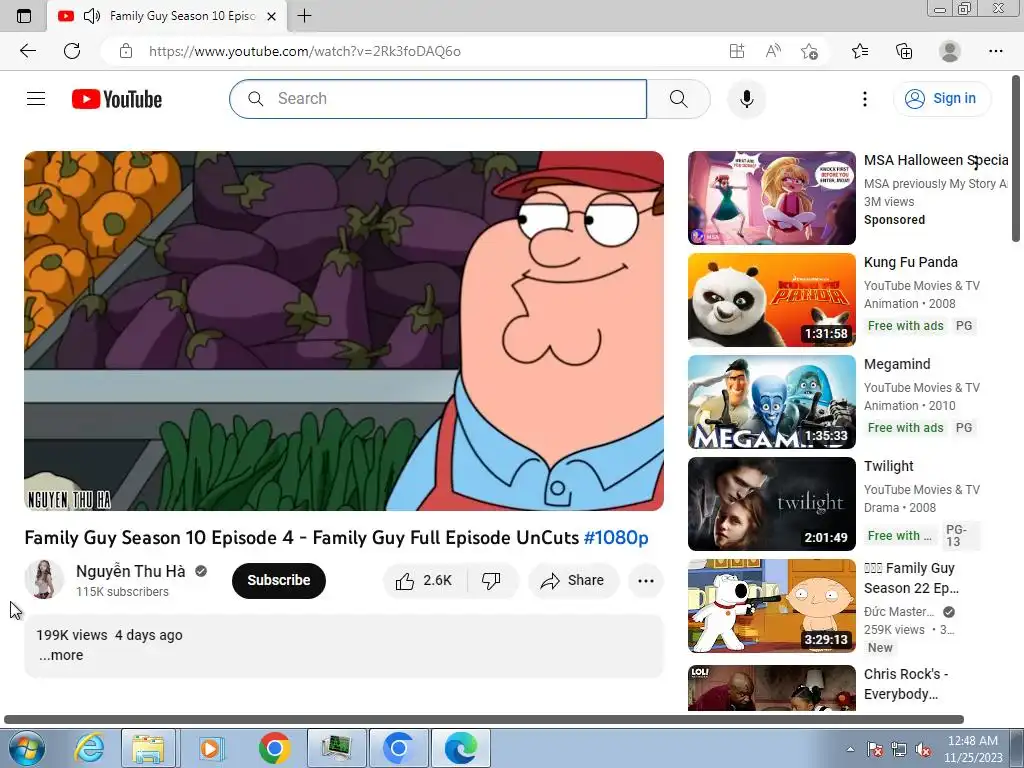Select the Family Guy Season 10 tab
This screenshot has width=1024, height=768.
click(x=167, y=16)
